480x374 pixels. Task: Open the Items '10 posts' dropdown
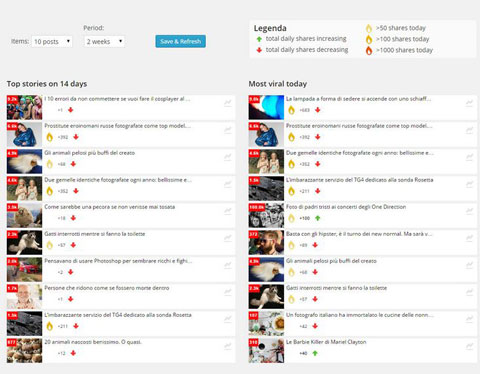pos(52,42)
